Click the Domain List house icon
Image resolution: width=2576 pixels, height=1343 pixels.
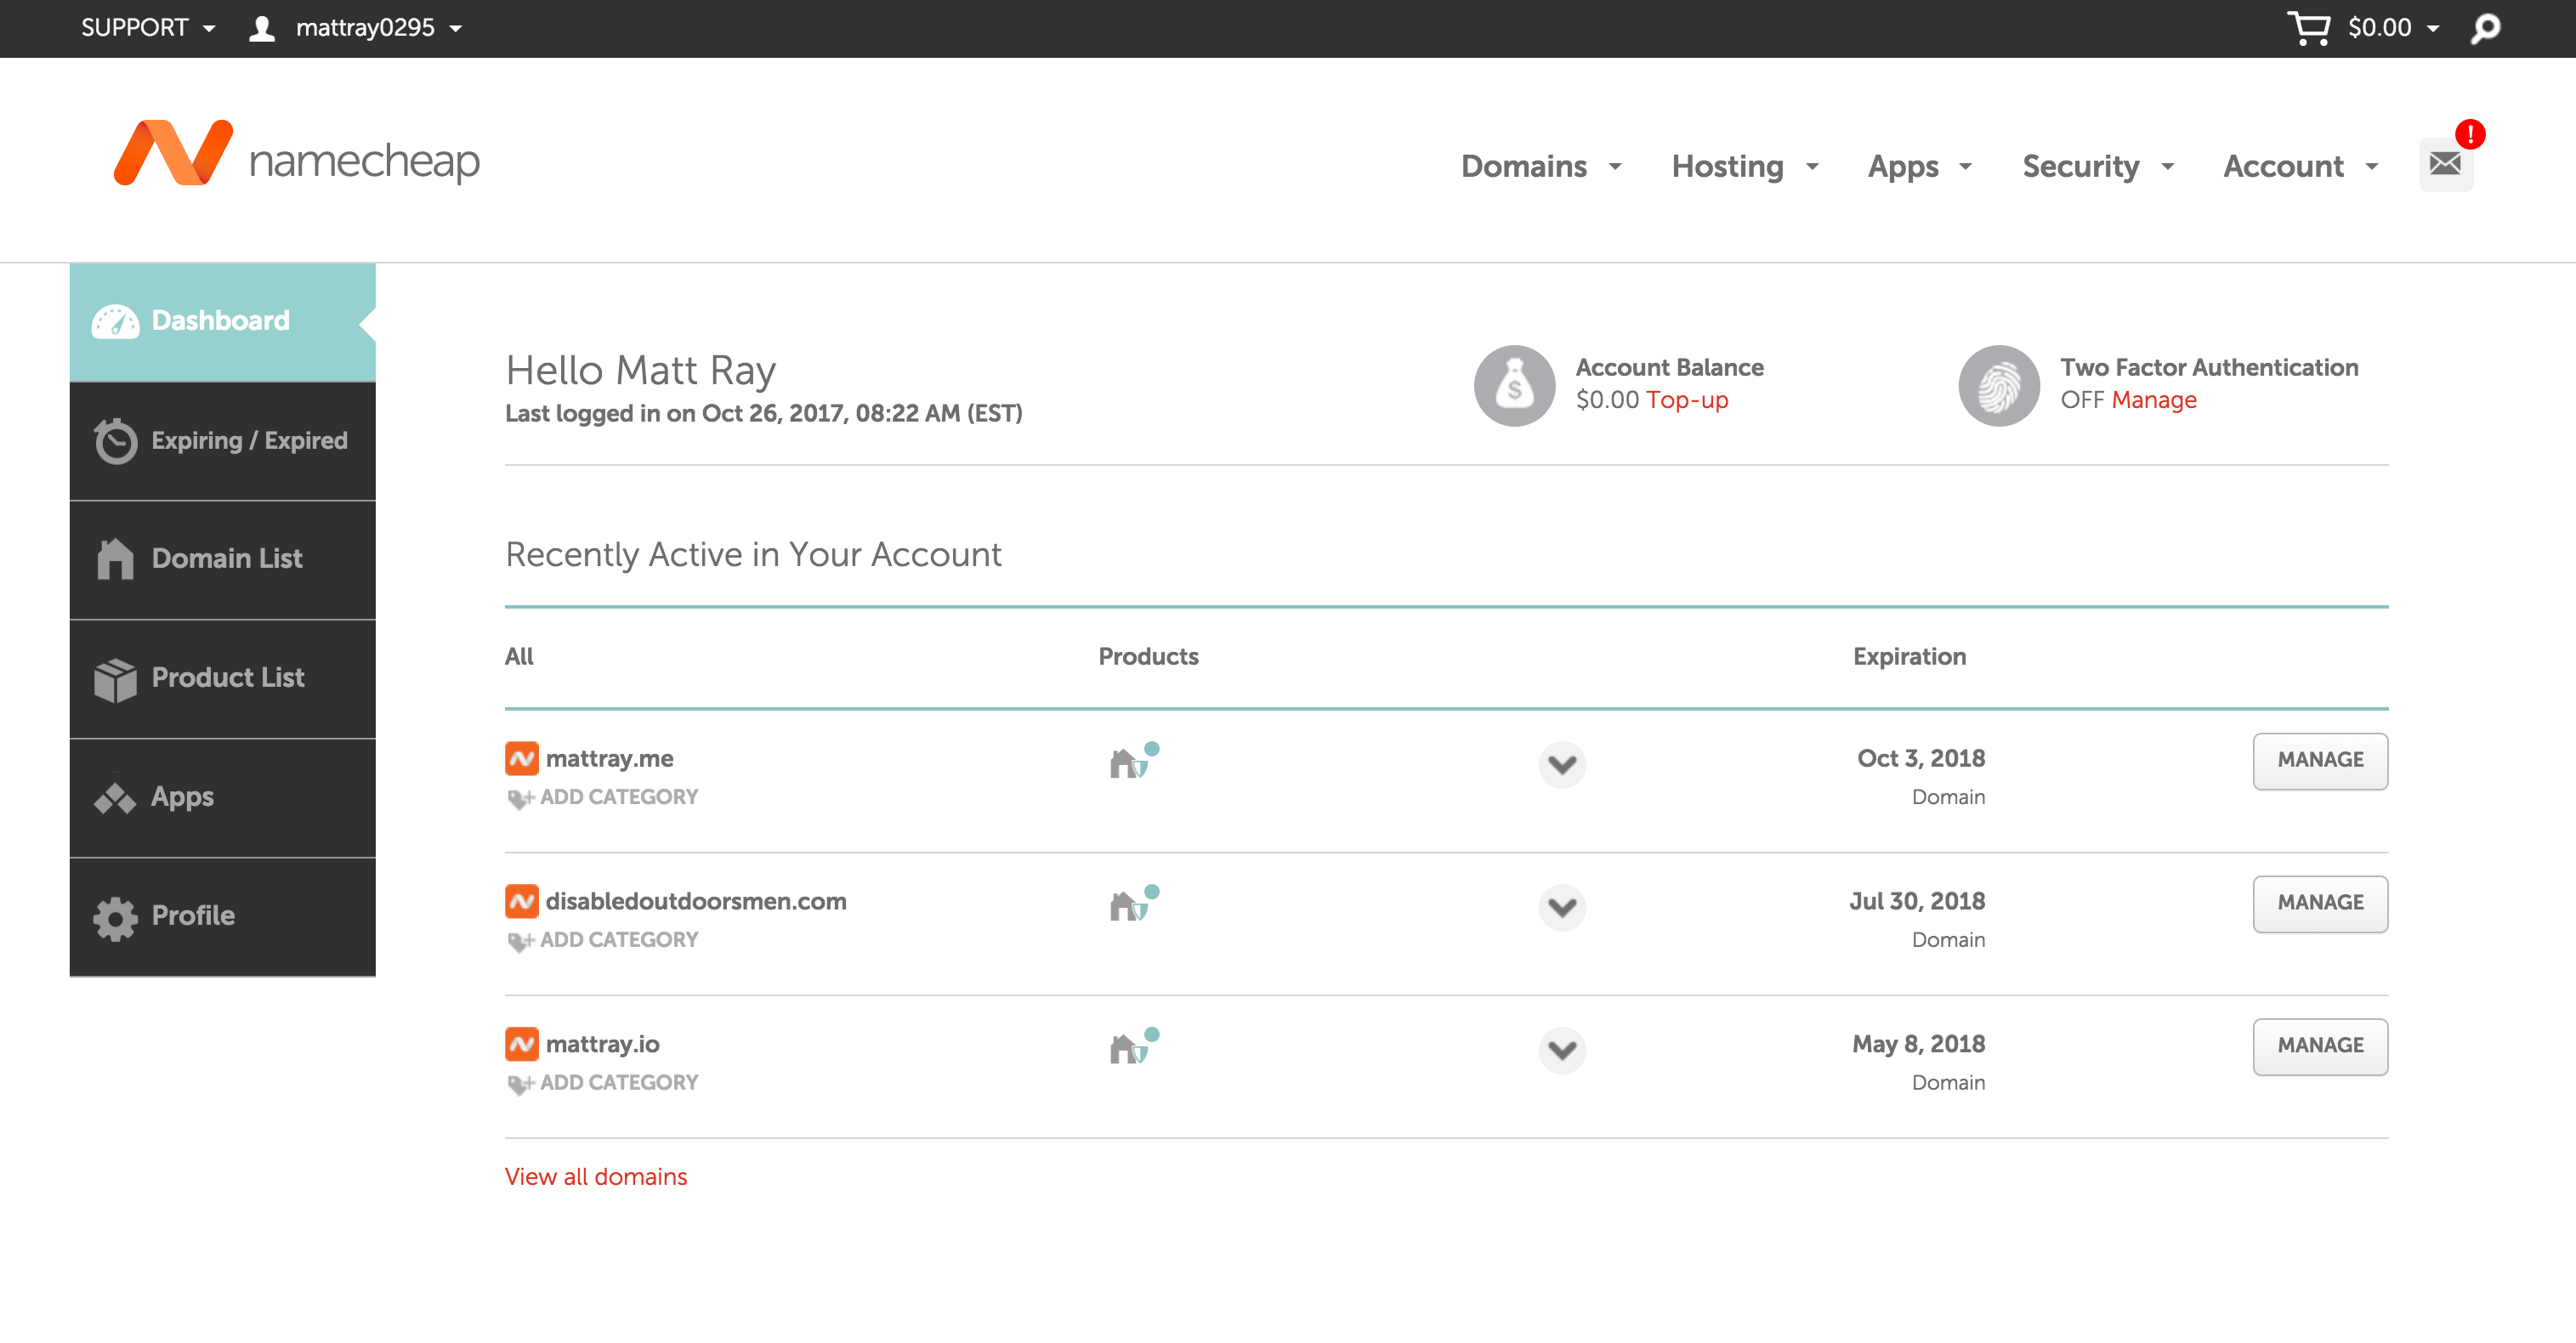click(x=115, y=559)
